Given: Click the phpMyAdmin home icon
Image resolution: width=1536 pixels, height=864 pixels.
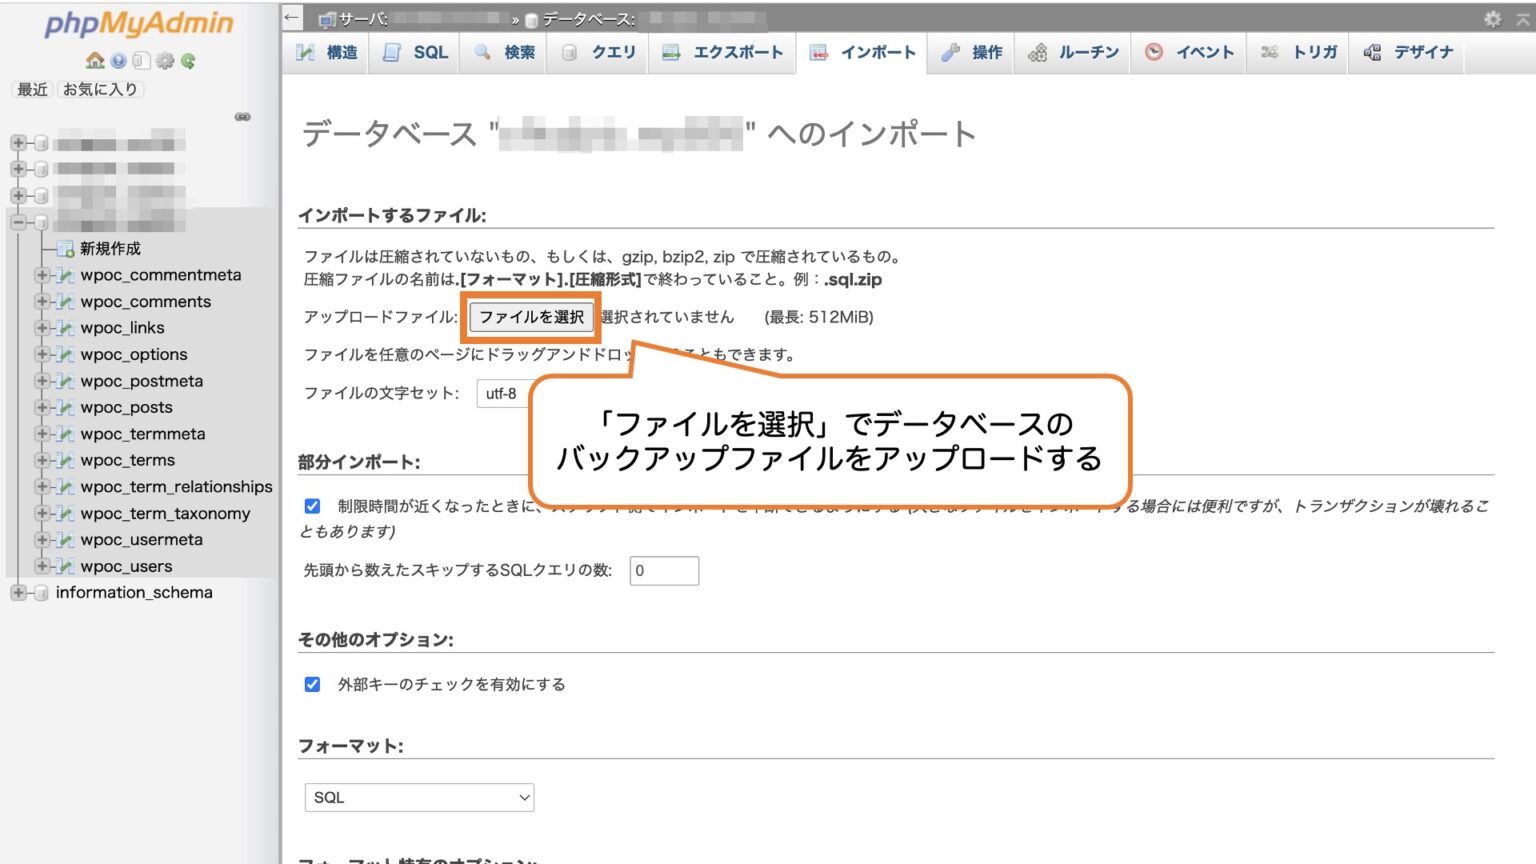Looking at the screenshot, I should click(94, 60).
